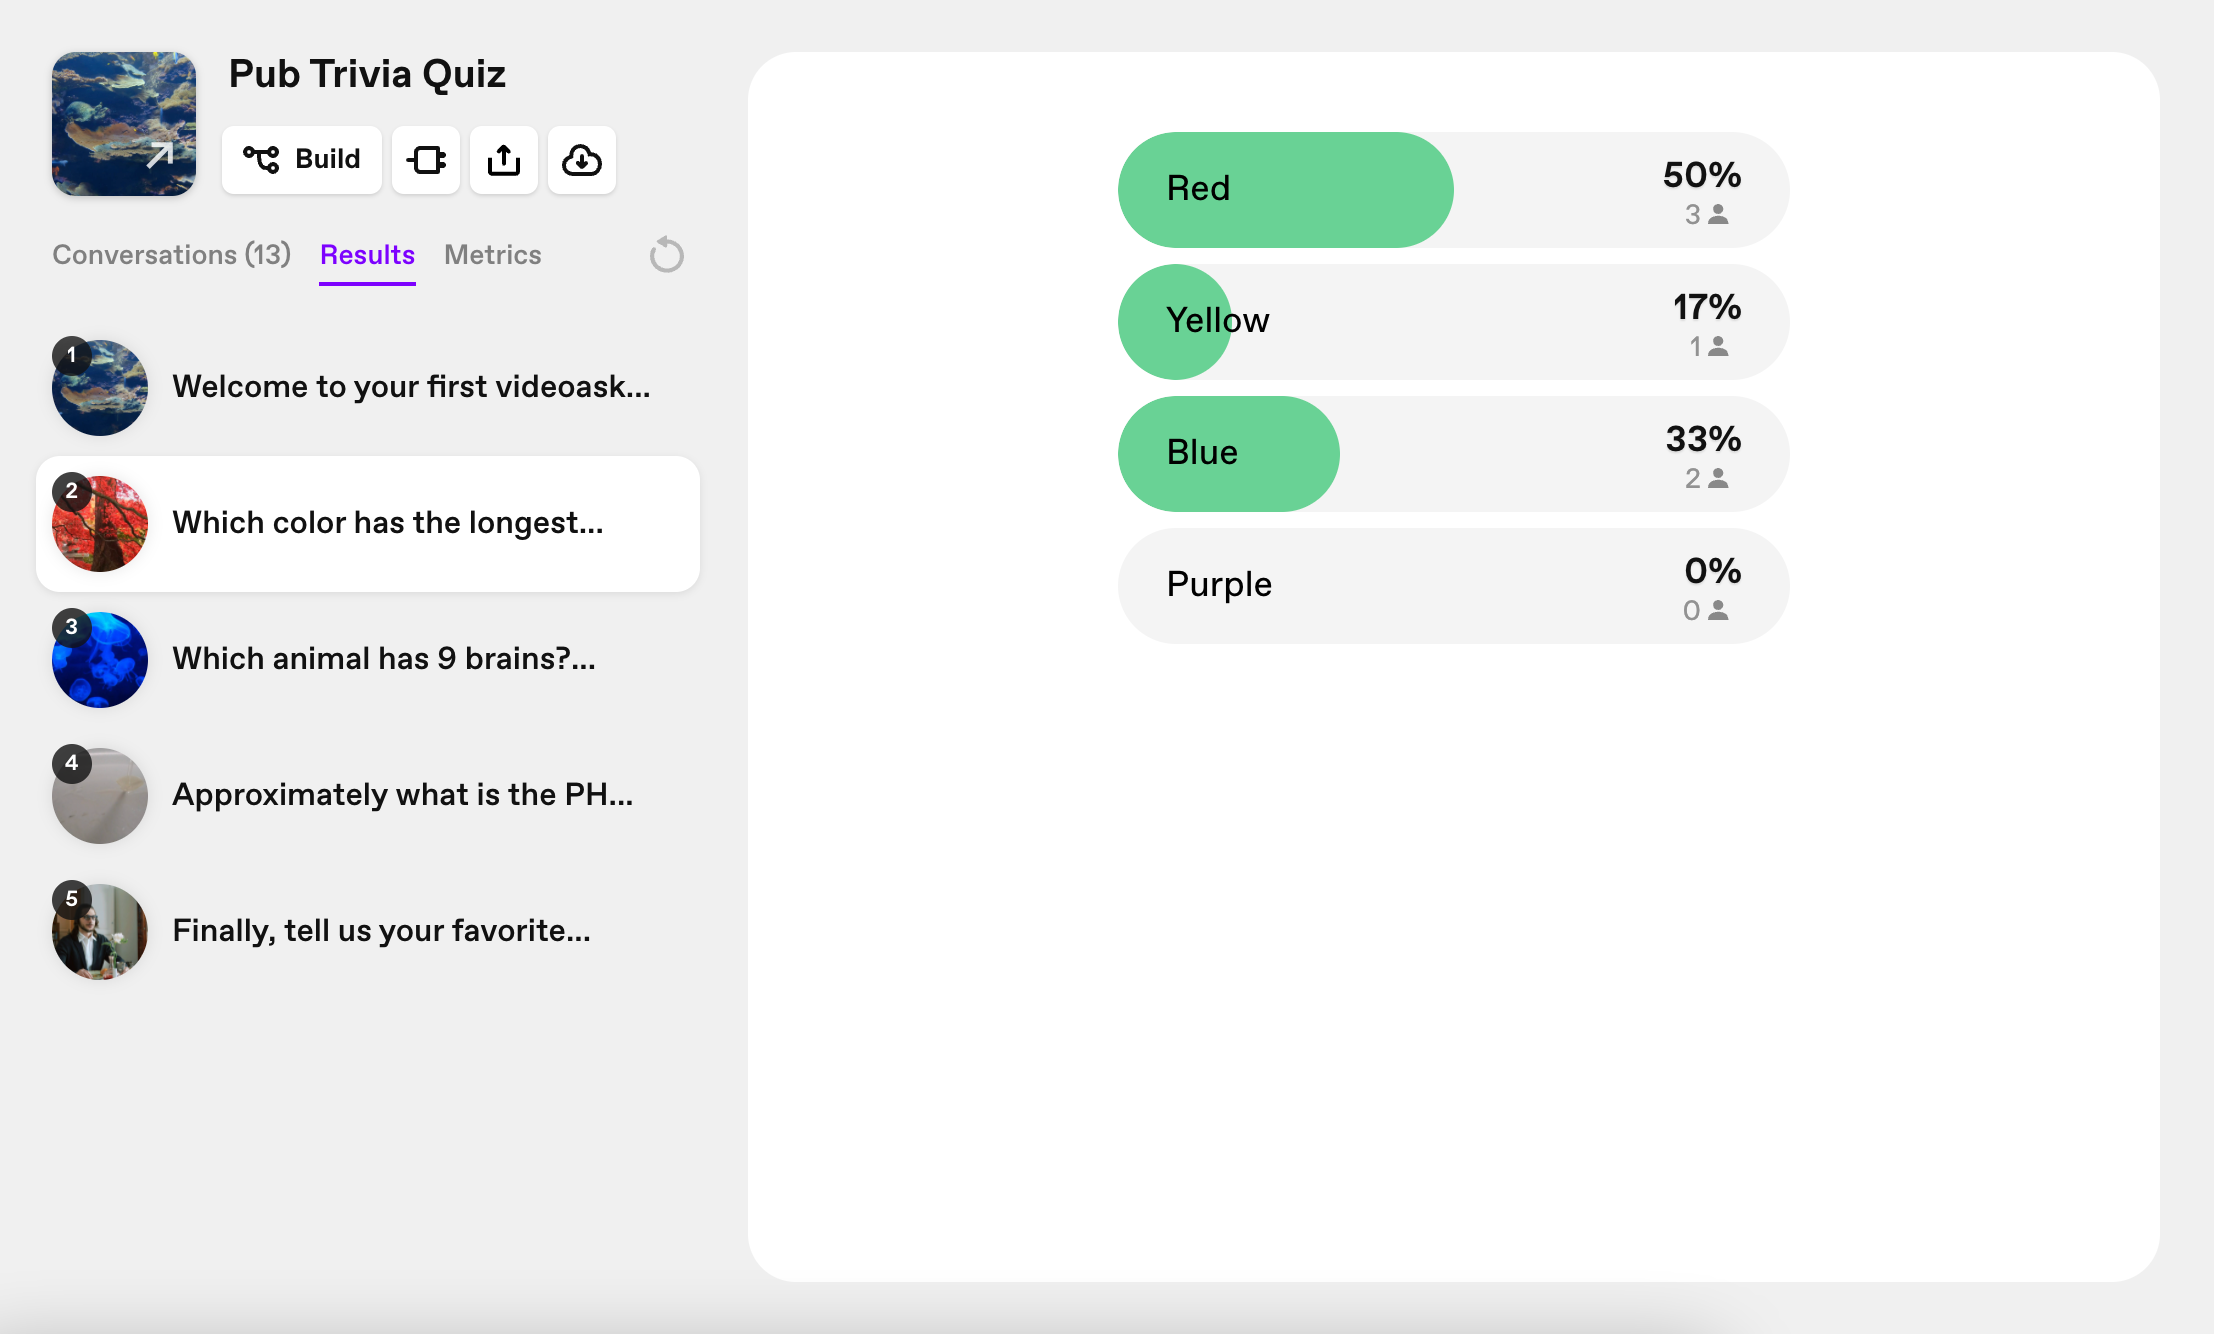The width and height of the screenshot is (2214, 1334).
Task: Click the refresh results icon
Action: click(x=666, y=255)
